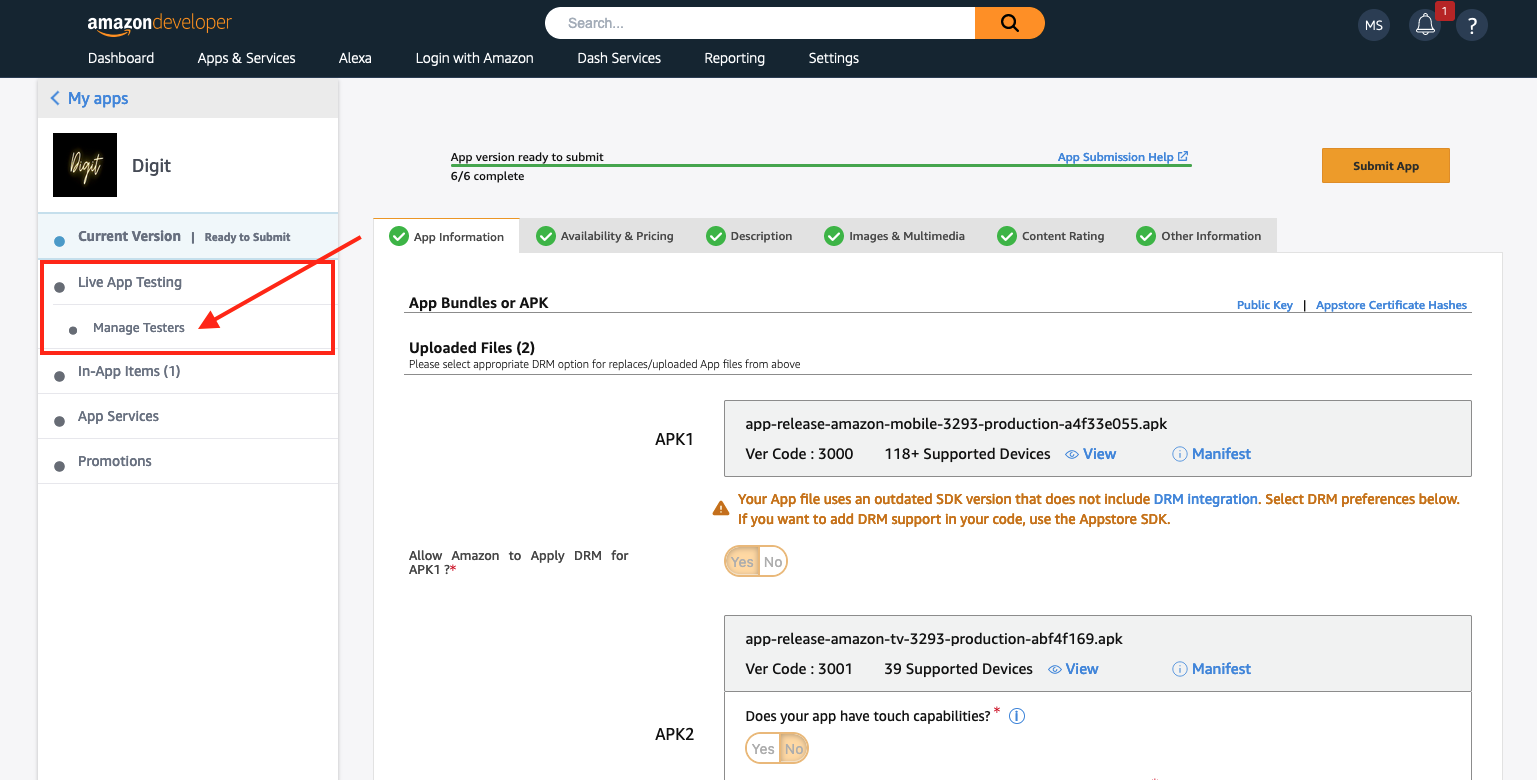Switch to the Other Information tab
Screen dimensions: 1537x780
tap(1199, 236)
